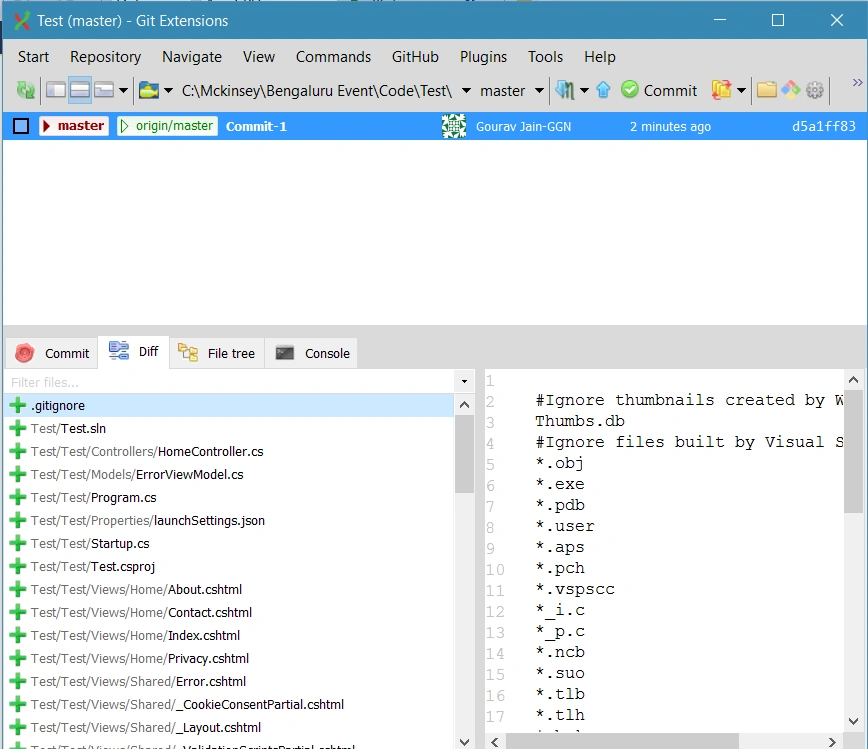
Task: Select Startup.cs in the file list
Action: (x=229, y=543)
